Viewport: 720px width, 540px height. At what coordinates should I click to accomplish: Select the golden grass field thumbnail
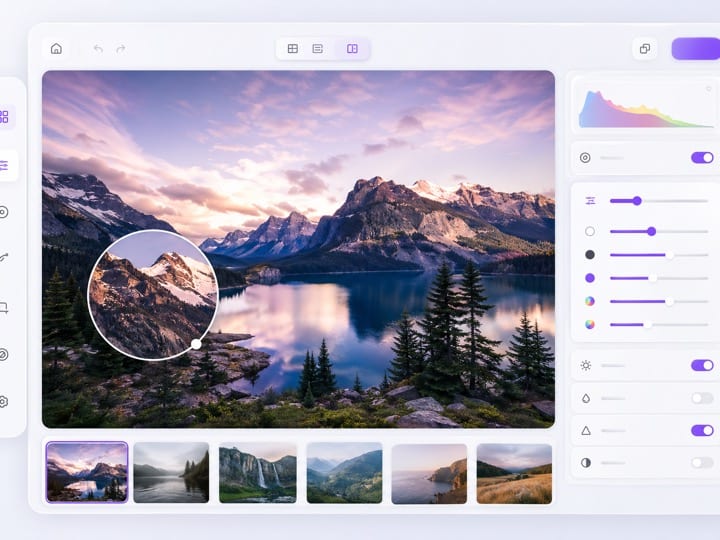coord(514,473)
